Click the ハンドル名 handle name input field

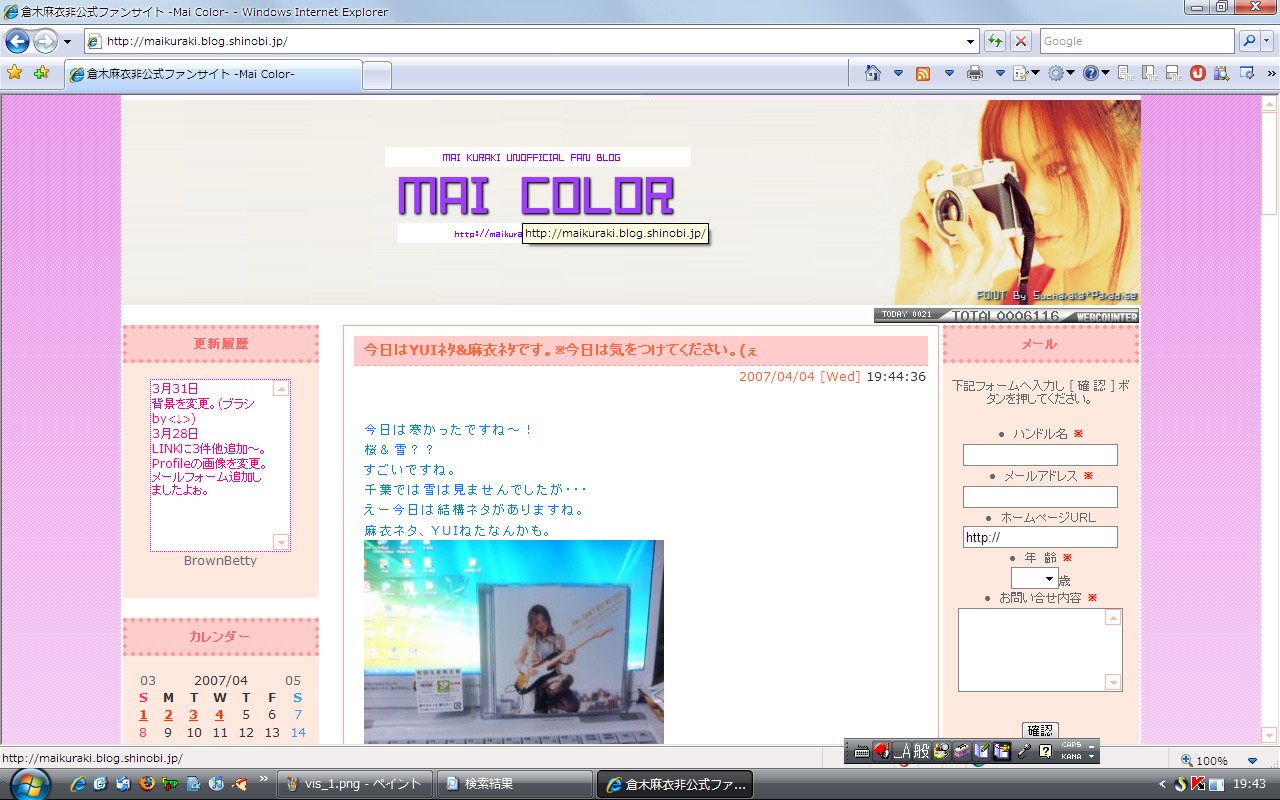[x=1040, y=455]
